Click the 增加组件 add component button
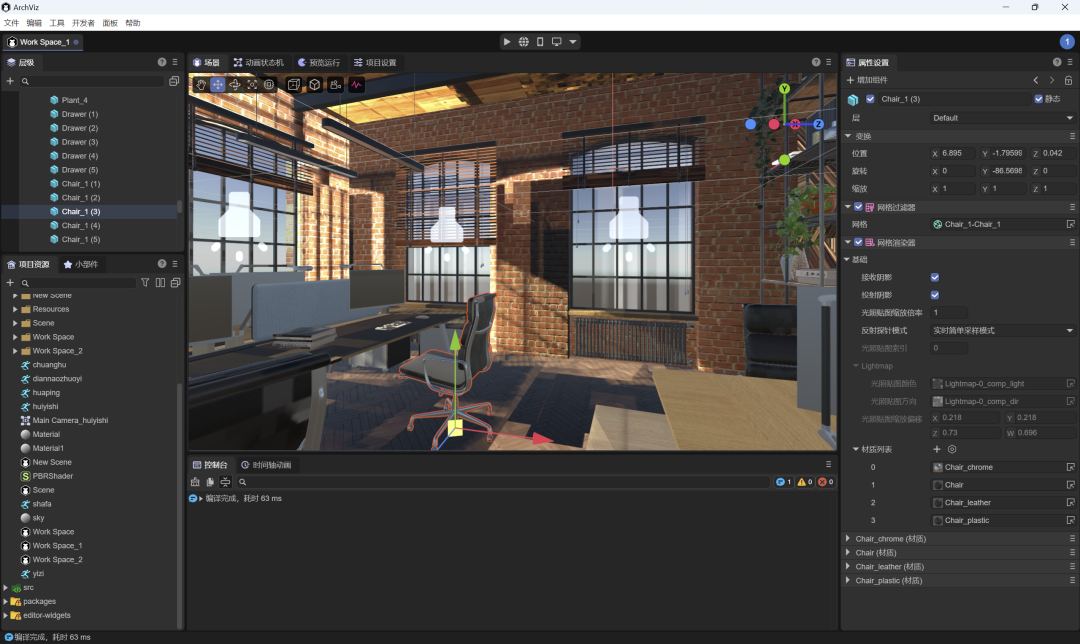 [x=867, y=80]
